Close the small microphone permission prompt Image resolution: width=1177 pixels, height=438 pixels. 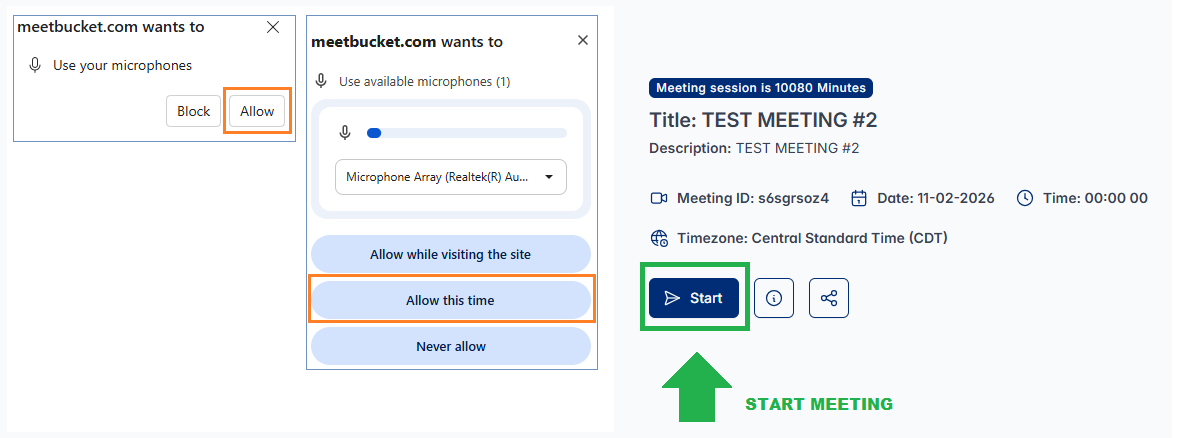(273, 27)
